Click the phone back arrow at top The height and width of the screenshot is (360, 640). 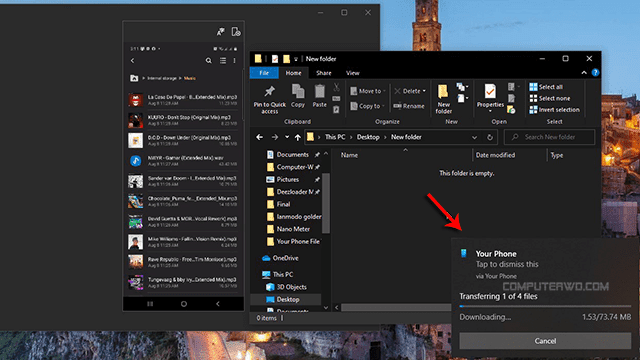pos(132,60)
